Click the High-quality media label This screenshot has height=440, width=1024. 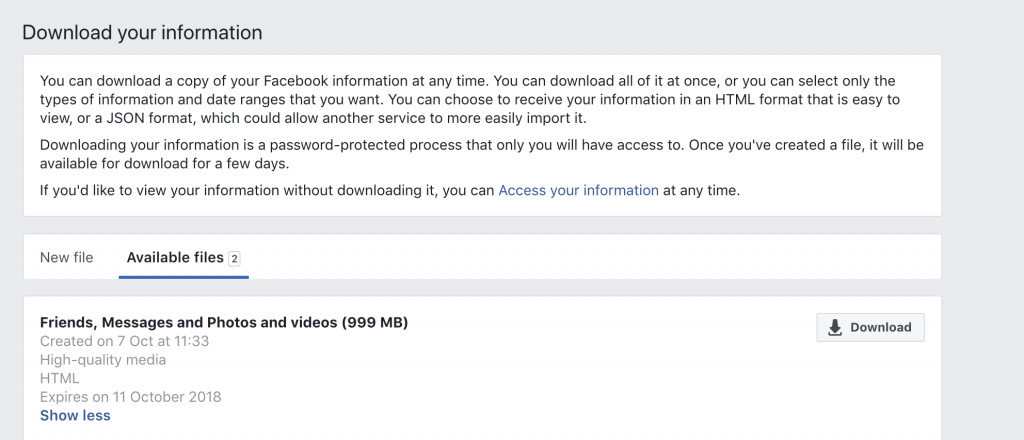click(103, 360)
